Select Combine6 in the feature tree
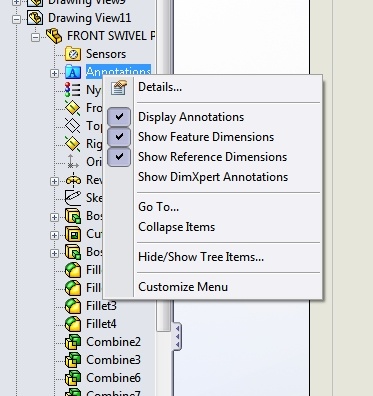373x396 pixels. [x=113, y=378]
